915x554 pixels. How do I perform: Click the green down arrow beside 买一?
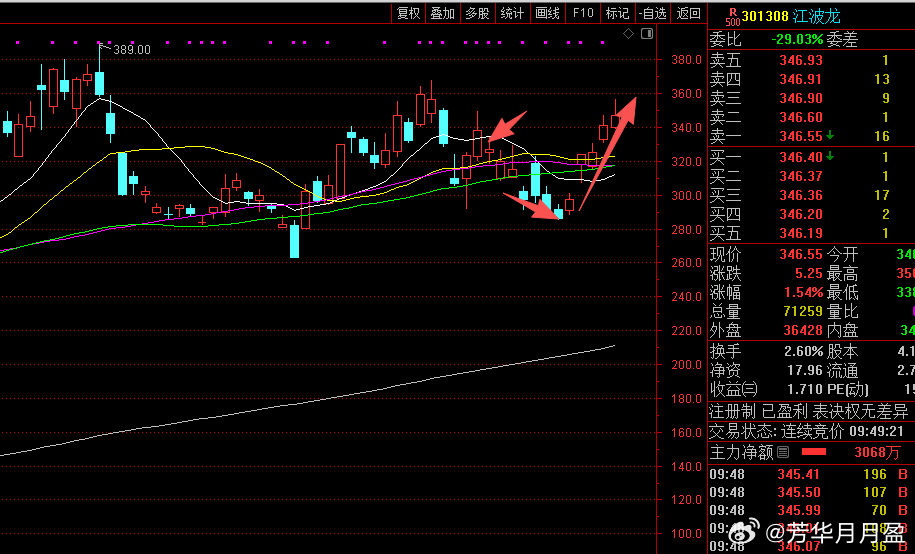click(830, 156)
